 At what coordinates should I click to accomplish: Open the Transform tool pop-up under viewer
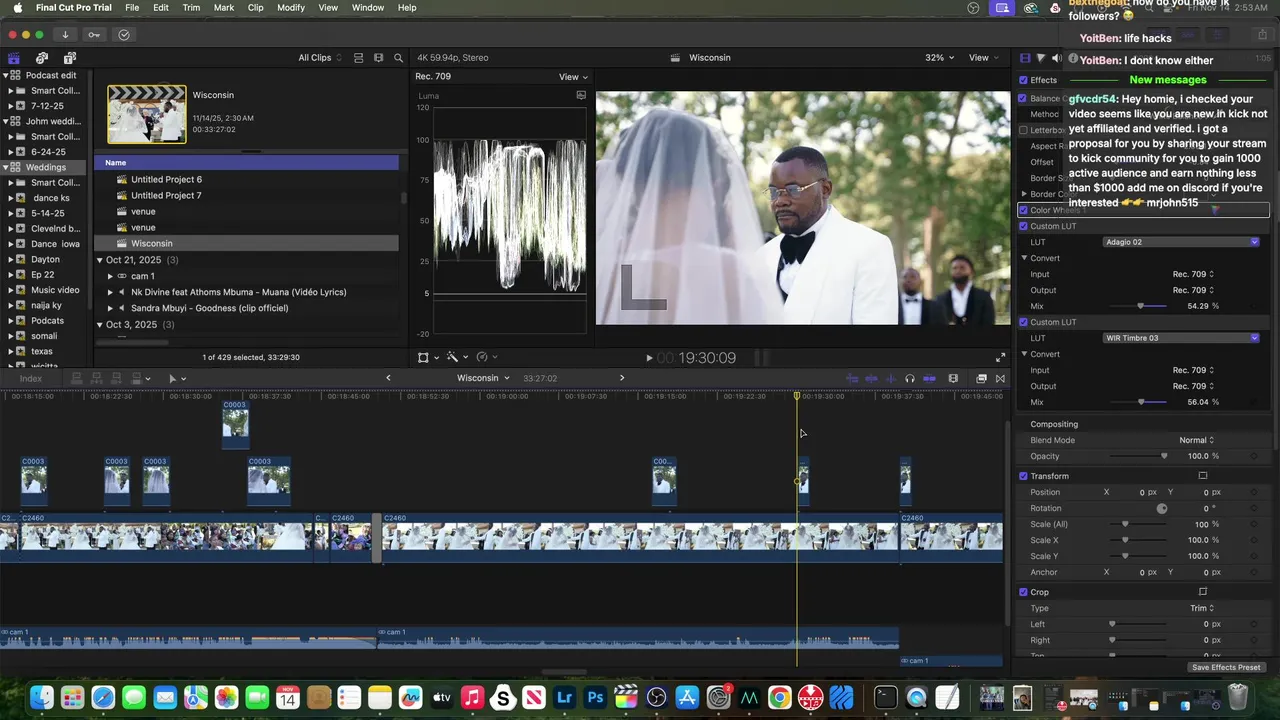click(x=427, y=357)
